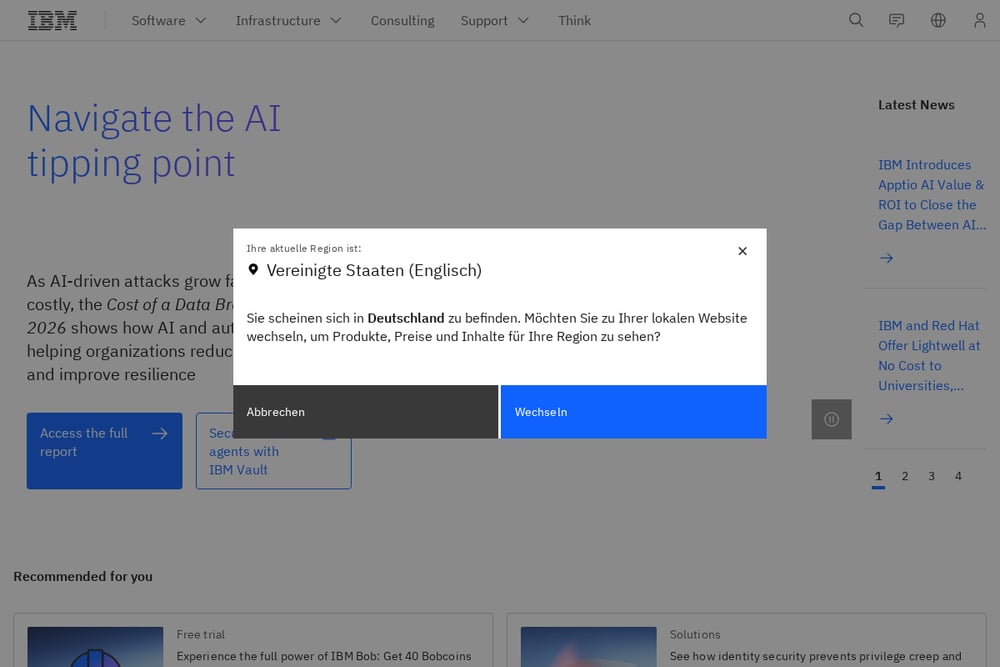Expand the Support menu chevron

tap(524, 20)
